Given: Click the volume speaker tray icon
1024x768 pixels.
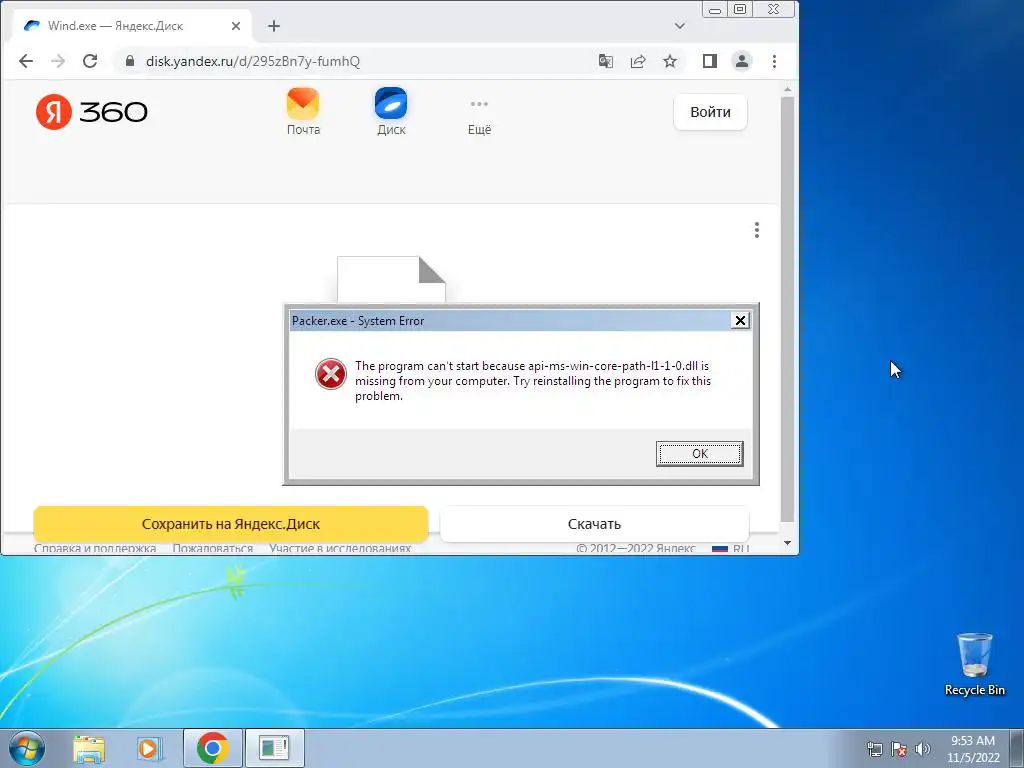Looking at the screenshot, I should [x=922, y=749].
